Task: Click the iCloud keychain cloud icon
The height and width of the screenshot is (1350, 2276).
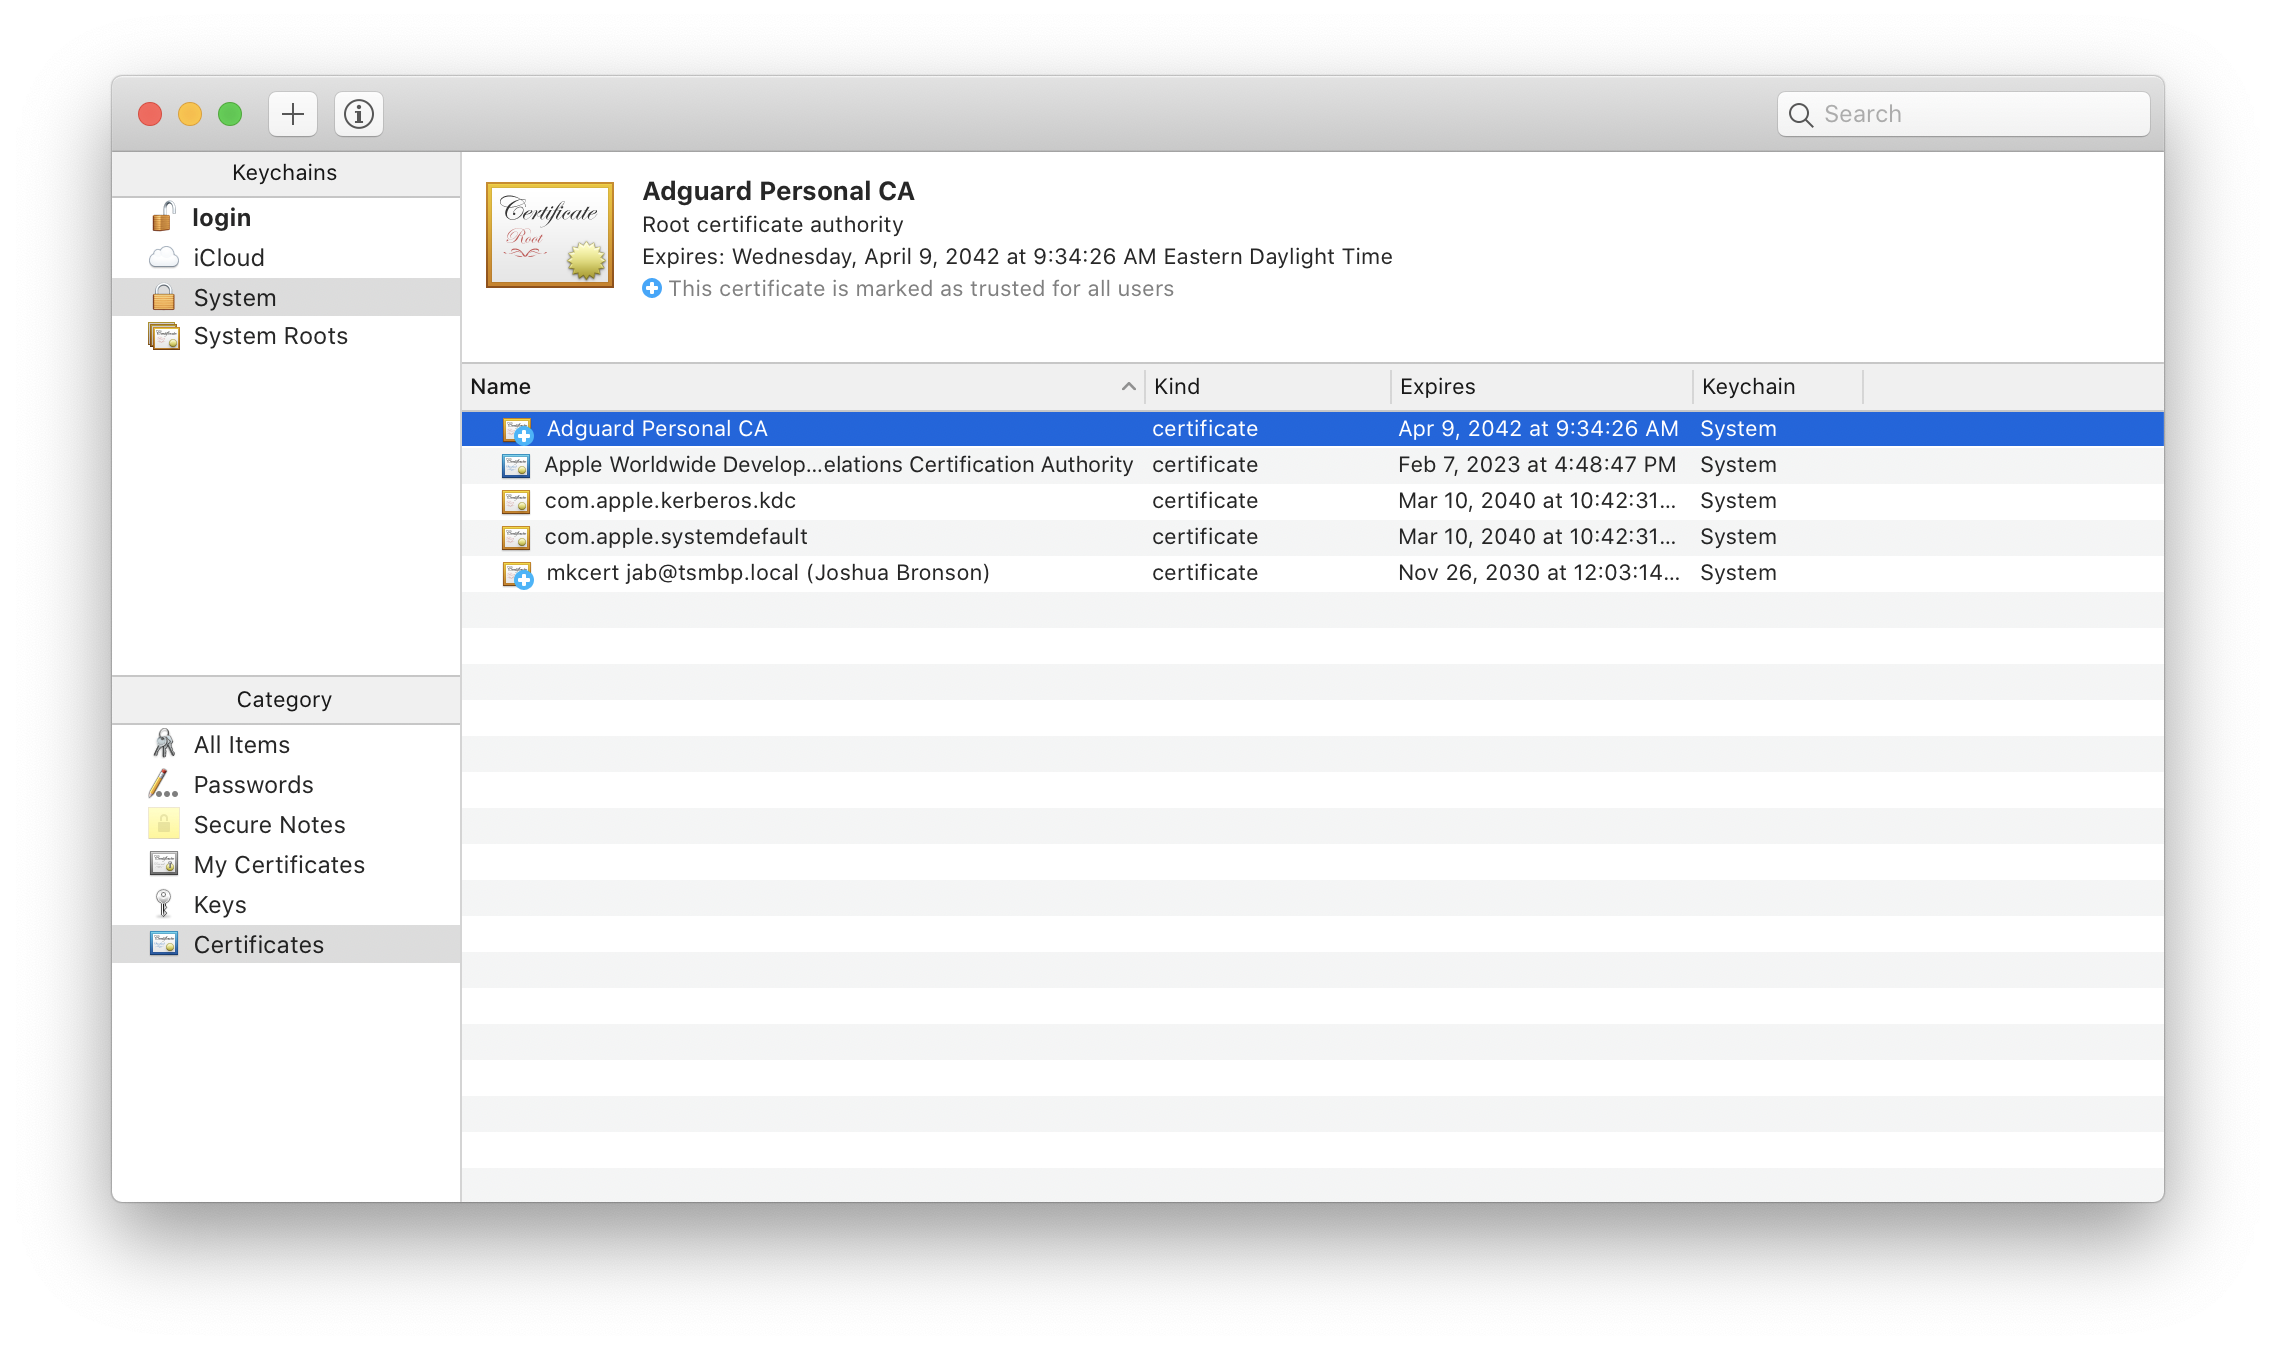Action: coord(163,257)
